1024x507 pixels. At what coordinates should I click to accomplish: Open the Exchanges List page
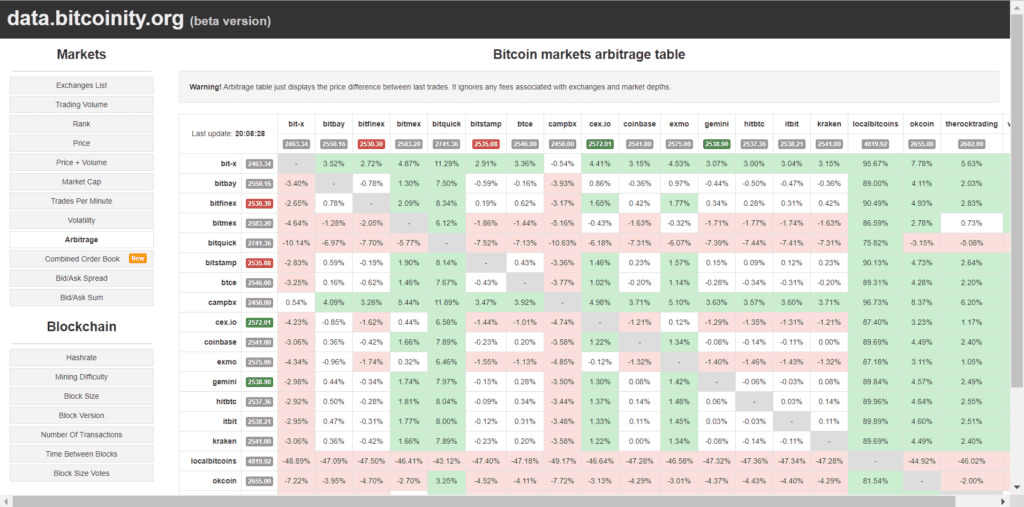coord(82,85)
